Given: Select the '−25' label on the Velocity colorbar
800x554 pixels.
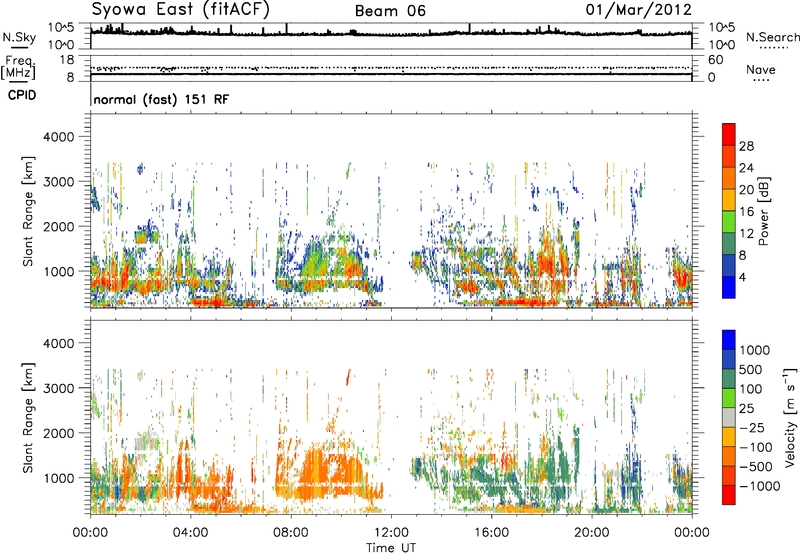Looking at the screenshot, I should 752,427.
